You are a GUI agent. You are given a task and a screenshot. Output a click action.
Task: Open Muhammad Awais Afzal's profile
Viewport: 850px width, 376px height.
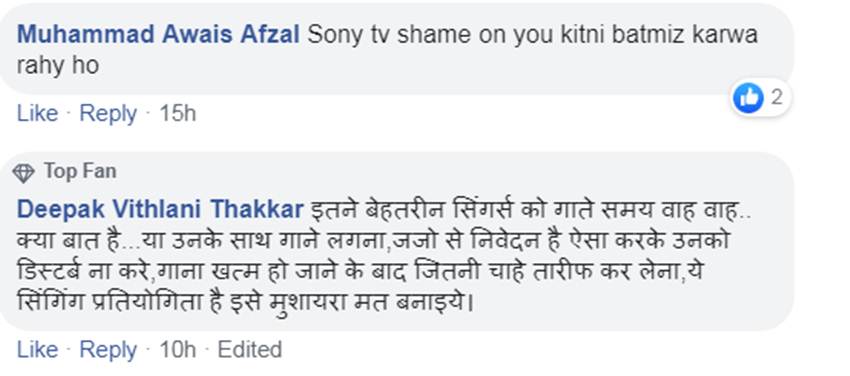point(158,35)
